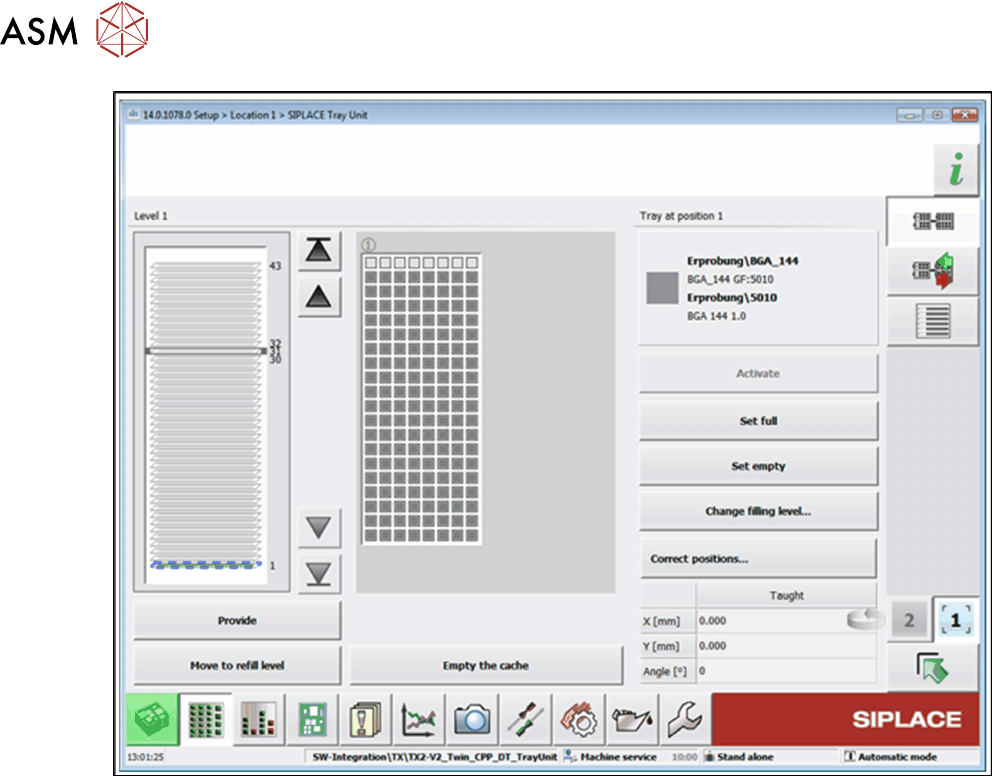This screenshot has width=992, height=776.
Task: Click the Angle value field
Action: pyautogui.click(x=786, y=671)
